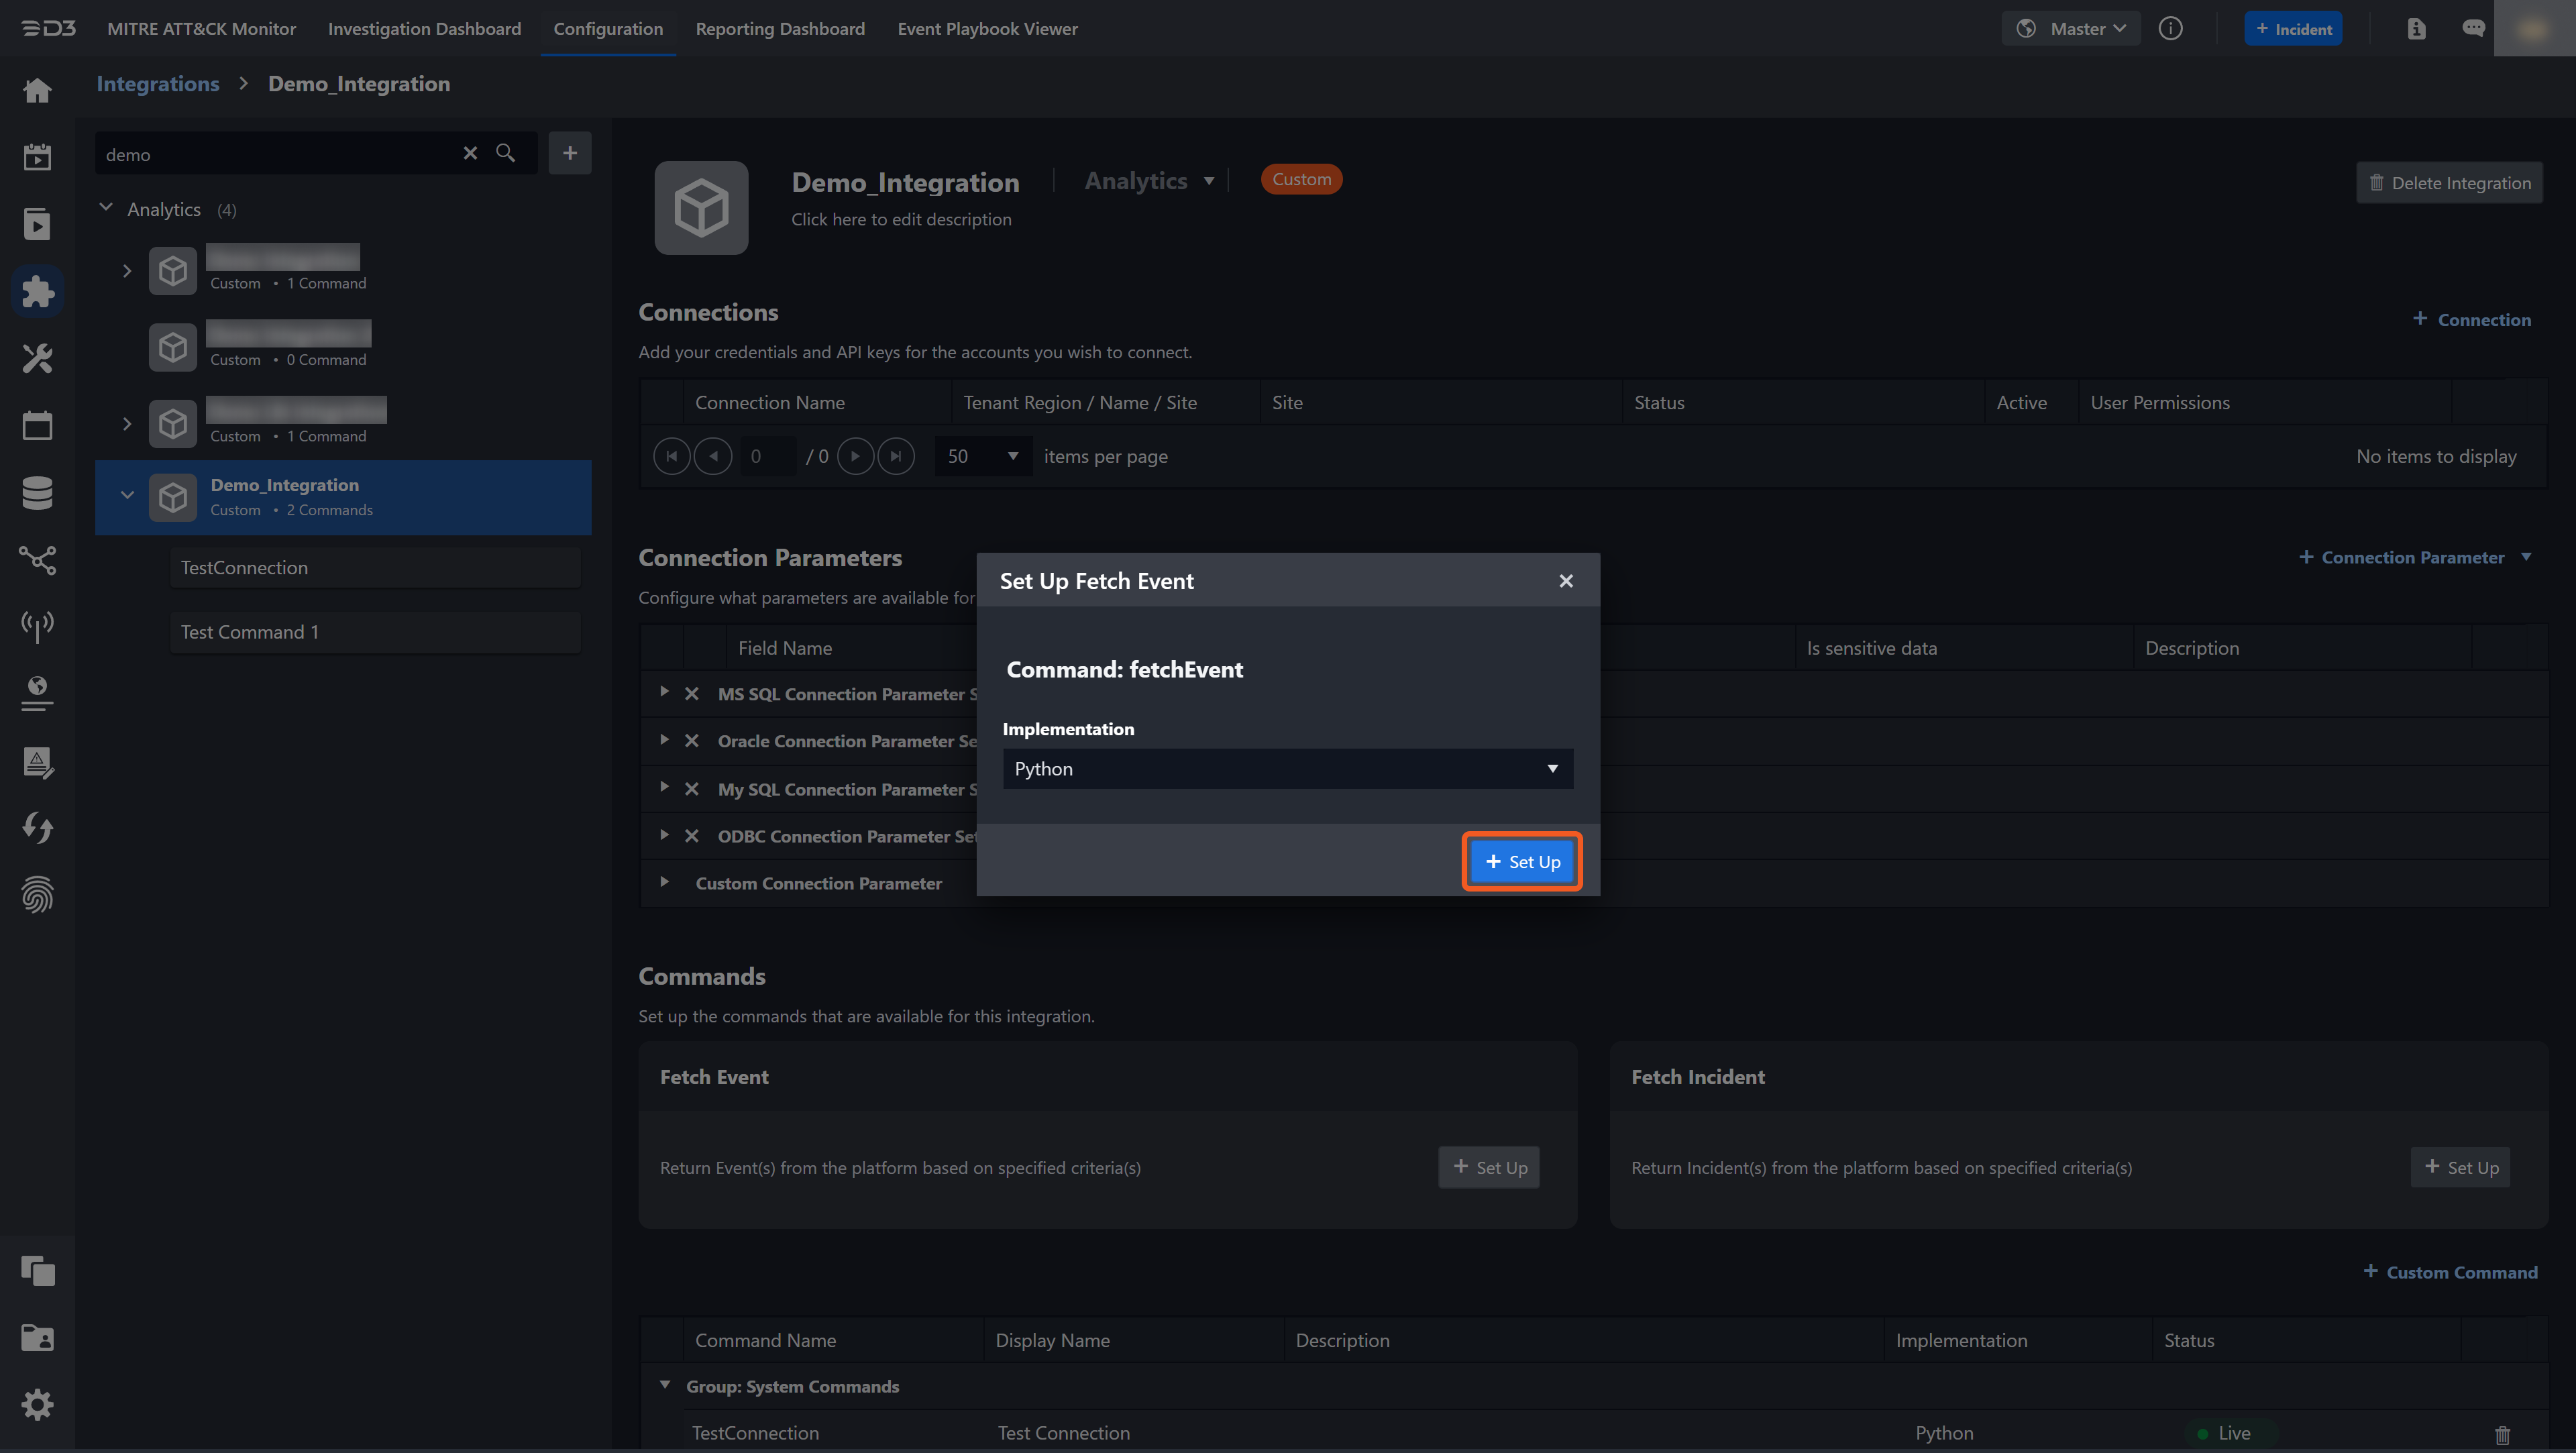The width and height of the screenshot is (2576, 1453).
Task: Open the tools wrench sidebar icon
Action: (37, 358)
